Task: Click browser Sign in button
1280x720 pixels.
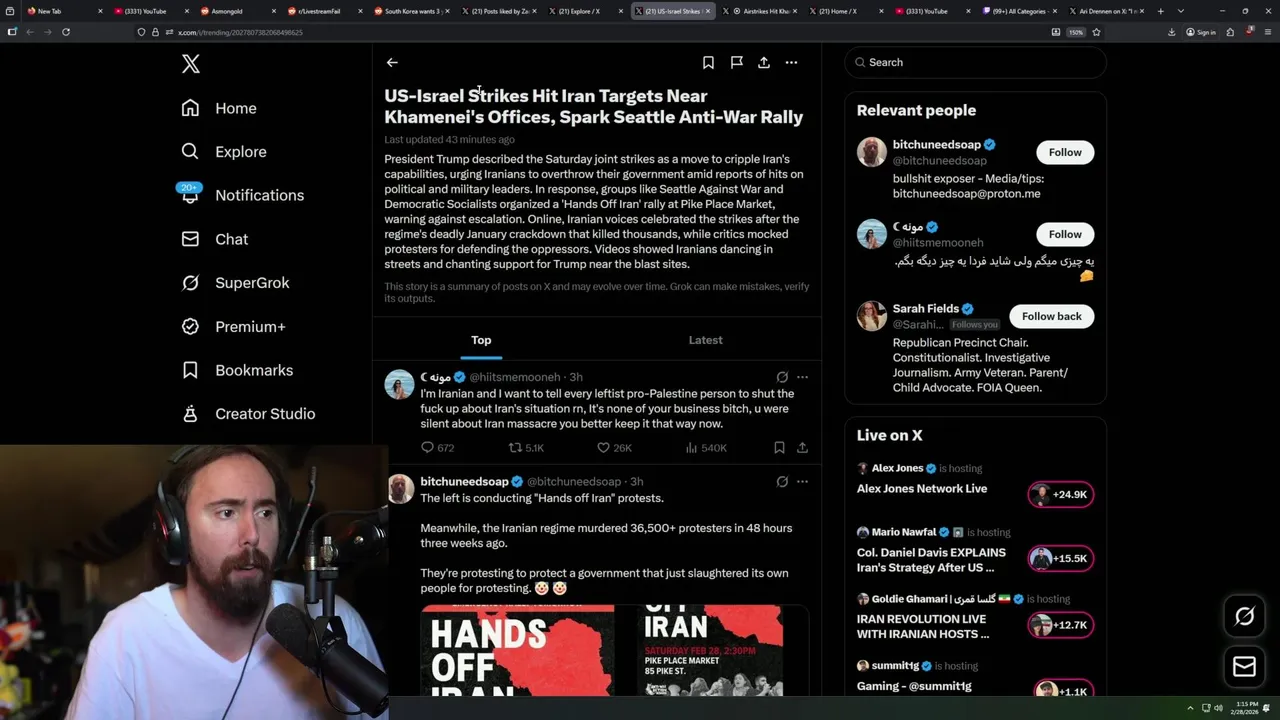Action: coord(1201,32)
